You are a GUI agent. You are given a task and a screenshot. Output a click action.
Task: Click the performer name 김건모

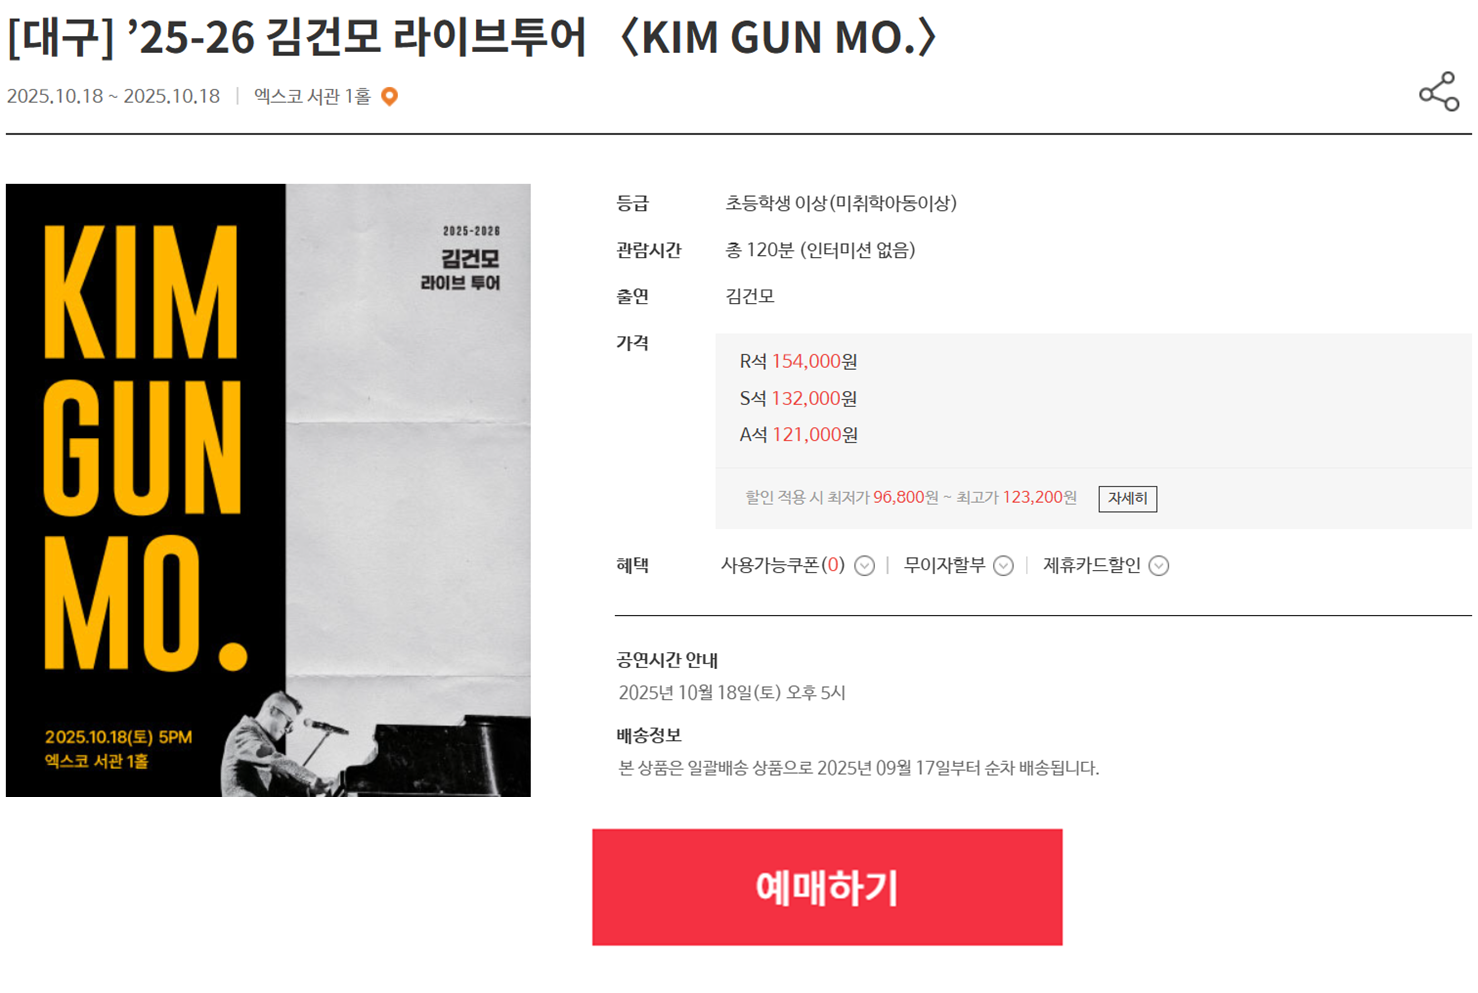[x=750, y=296]
